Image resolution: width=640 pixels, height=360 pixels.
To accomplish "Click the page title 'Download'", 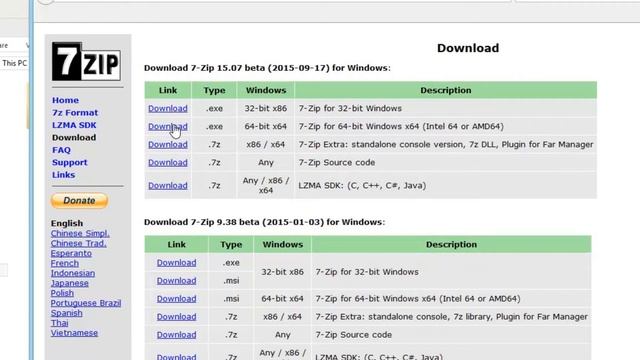I will (x=468, y=48).
